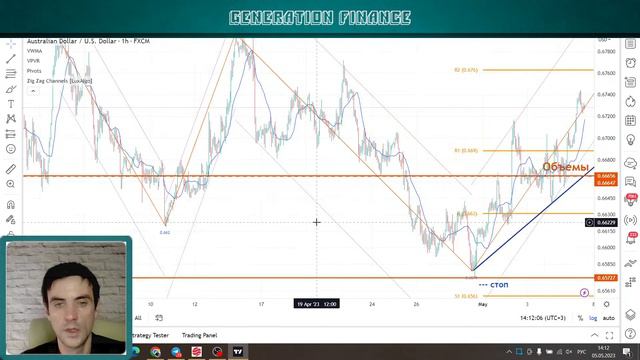Click the purple lightning event marker
Viewport: 640px width, 360px height.
pos(584,293)
